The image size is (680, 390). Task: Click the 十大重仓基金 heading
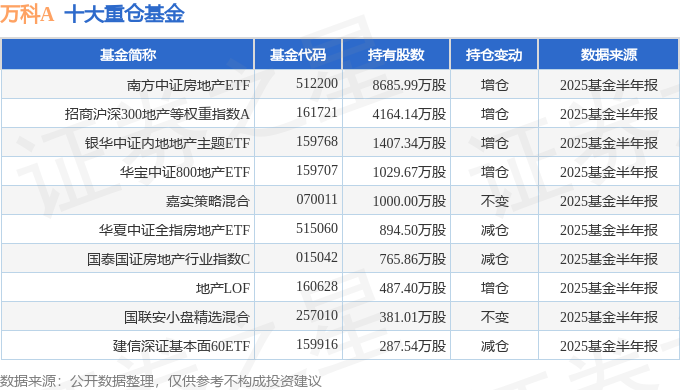click(124, 14)
